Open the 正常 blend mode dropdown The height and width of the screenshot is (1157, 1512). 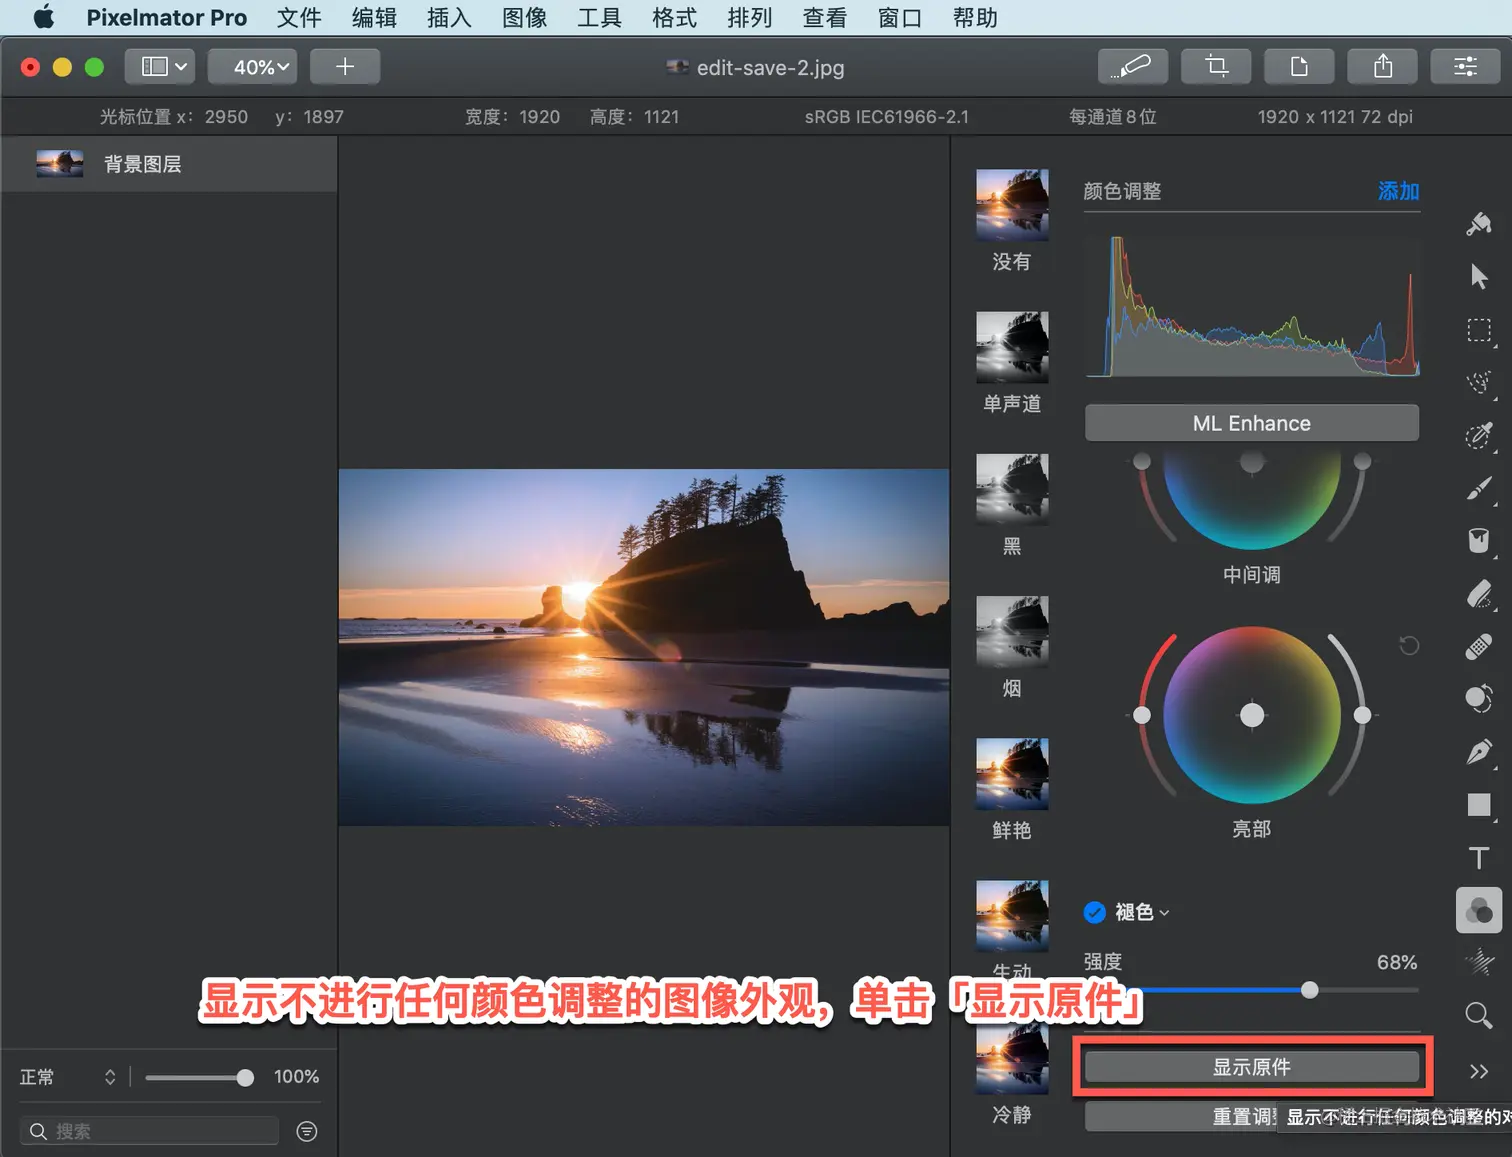point(68,1077)
